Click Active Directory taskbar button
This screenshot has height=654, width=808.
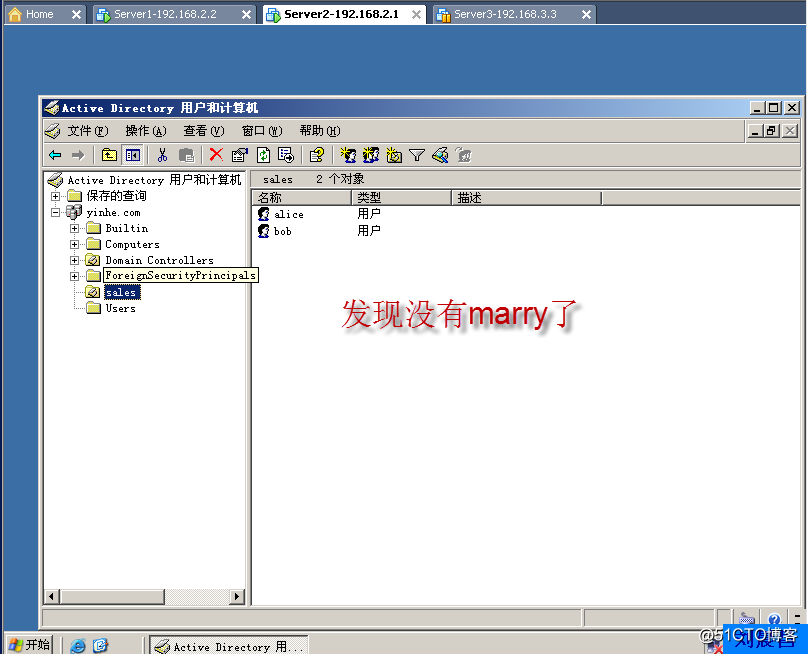(229, 646)
